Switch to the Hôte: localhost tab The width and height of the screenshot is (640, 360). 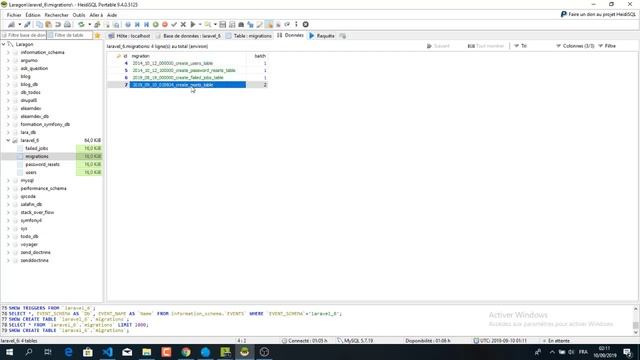(x=129, y=36)
